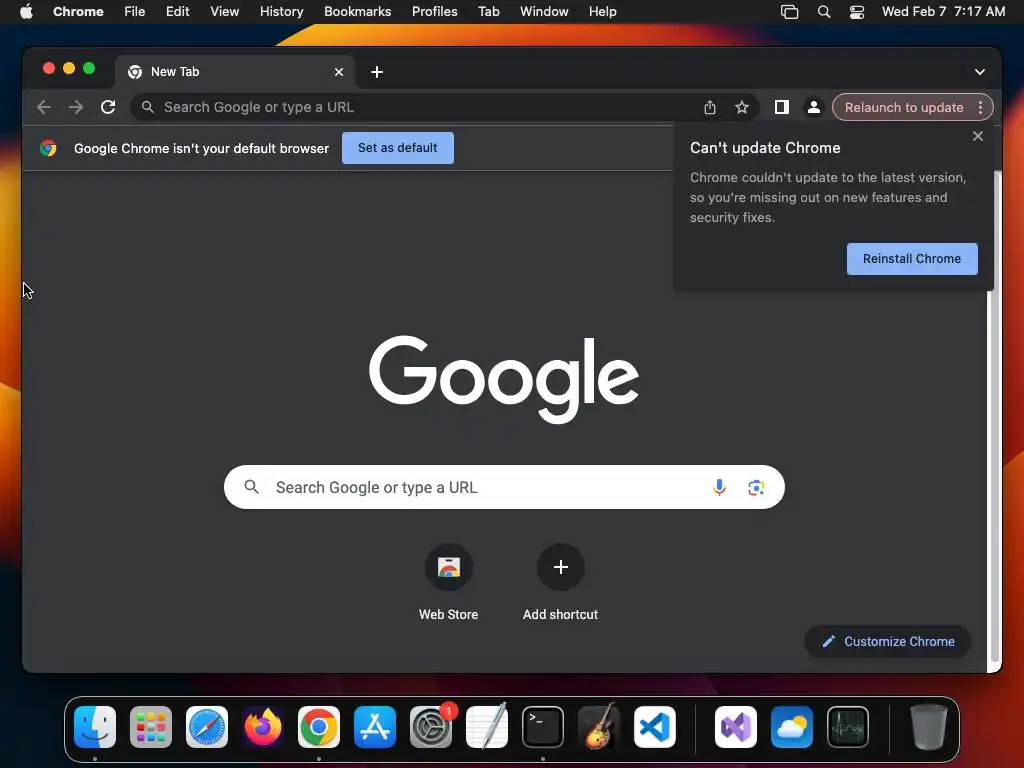Screen dimensions: 1024x768
Task: Open a new tab with plus button
Action: [377, 72]
